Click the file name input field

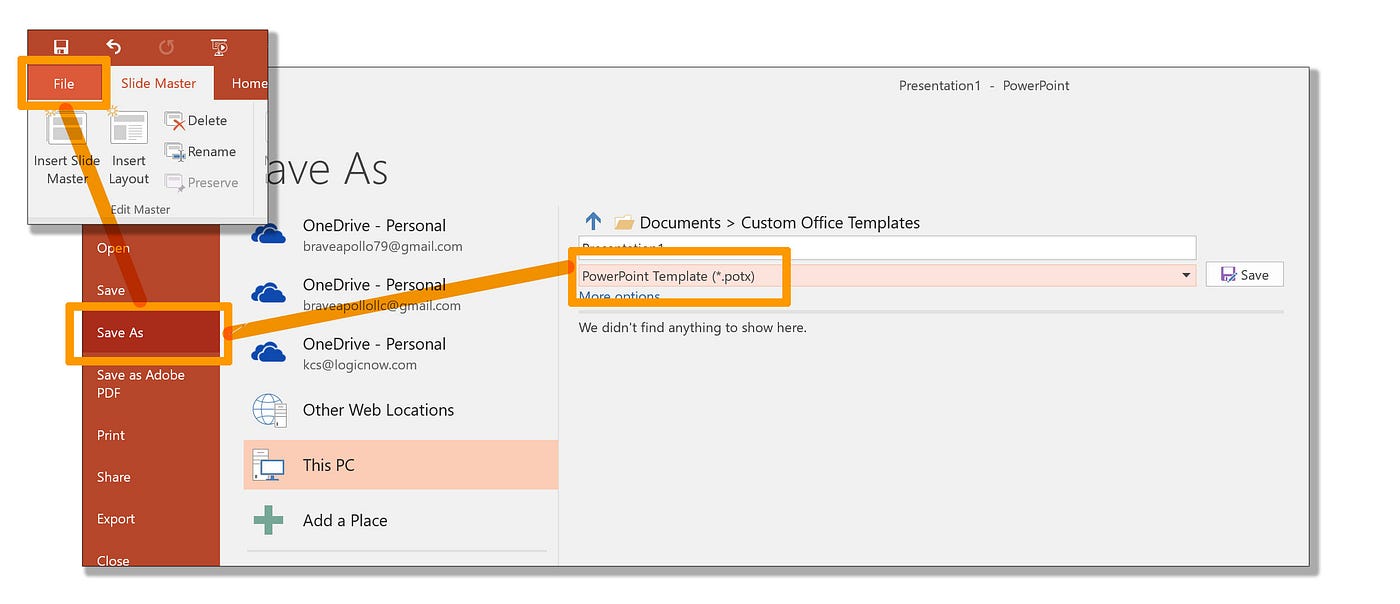[887, 247]
